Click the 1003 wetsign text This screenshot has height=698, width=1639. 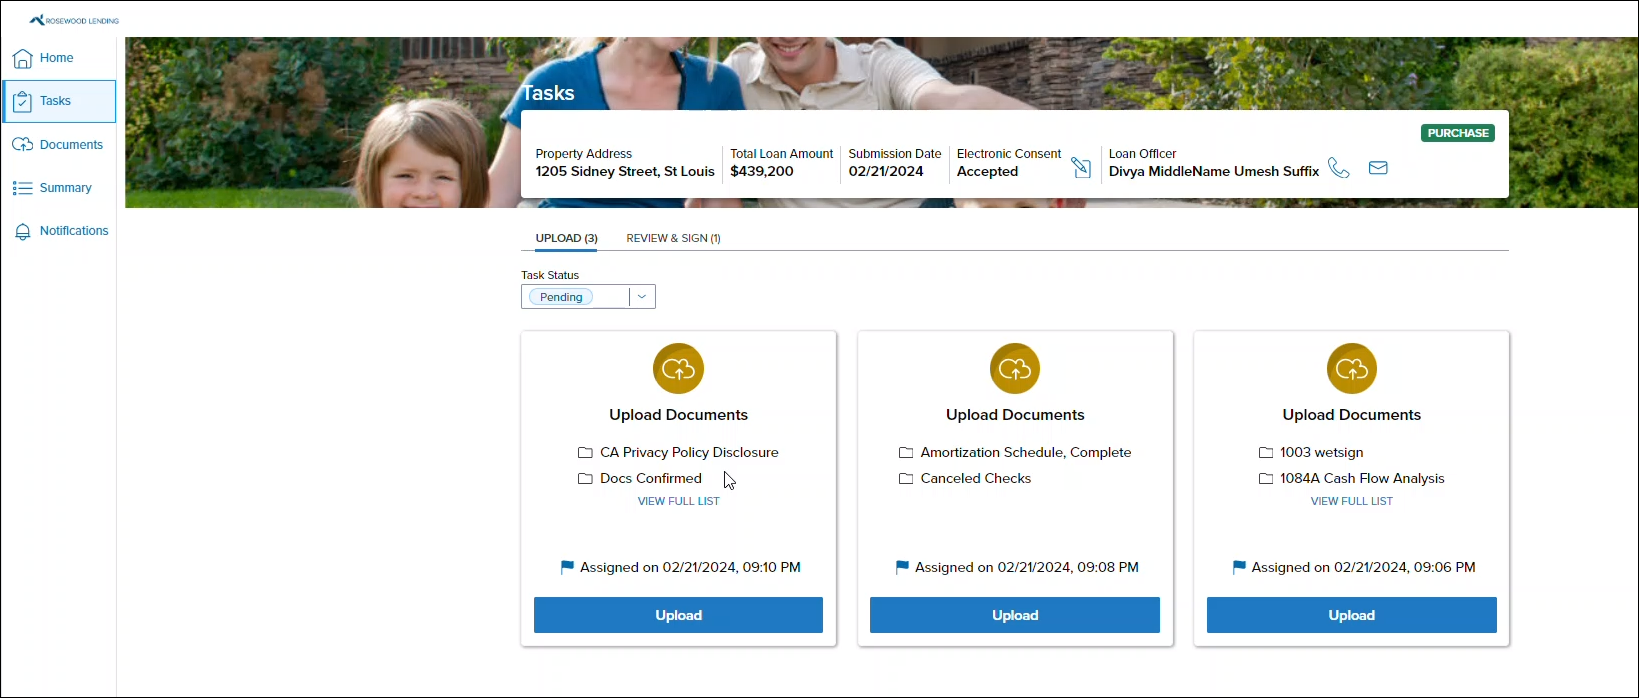click(1322, 453)
